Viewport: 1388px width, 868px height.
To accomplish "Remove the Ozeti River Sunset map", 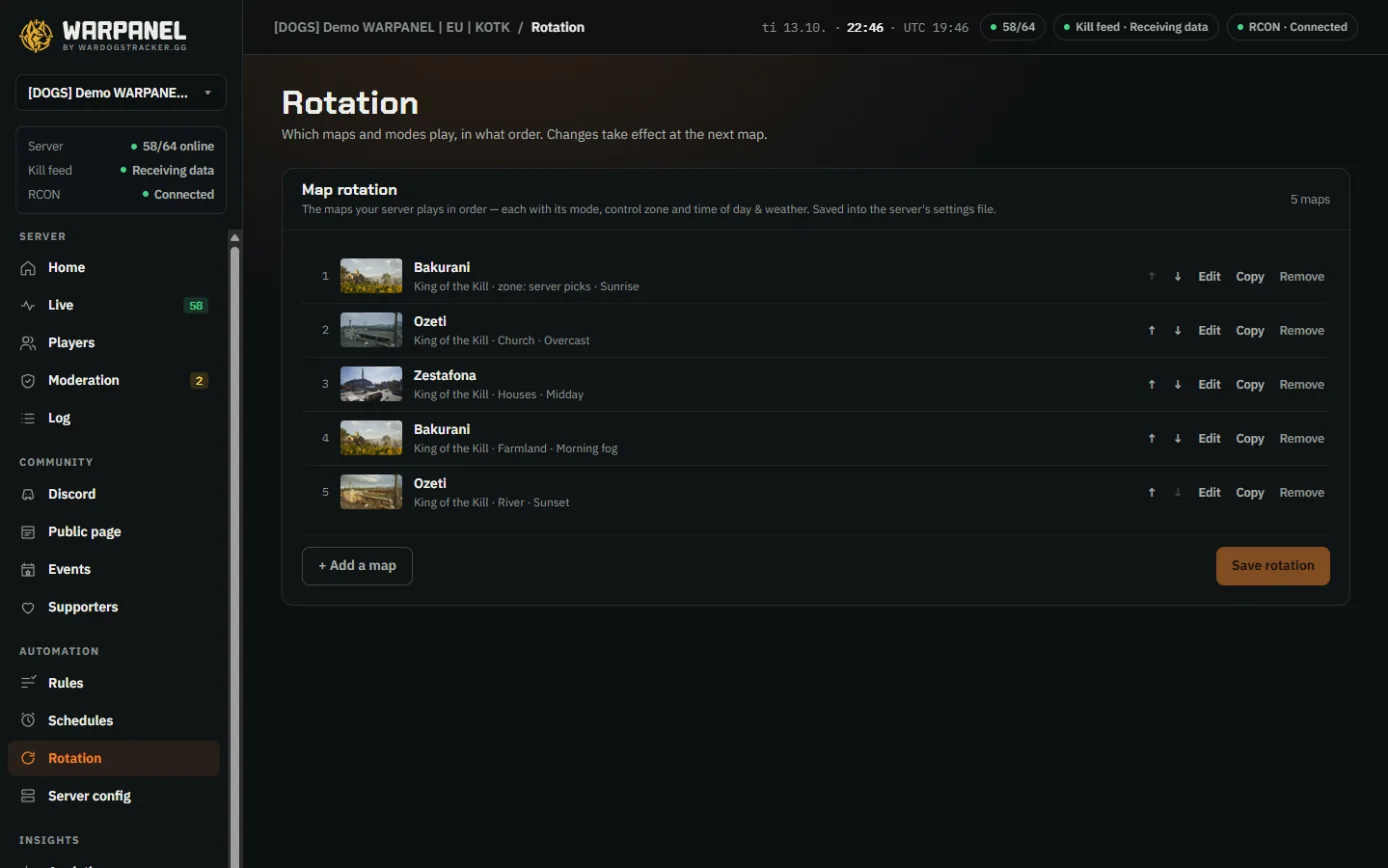I will coord(1302,493).
